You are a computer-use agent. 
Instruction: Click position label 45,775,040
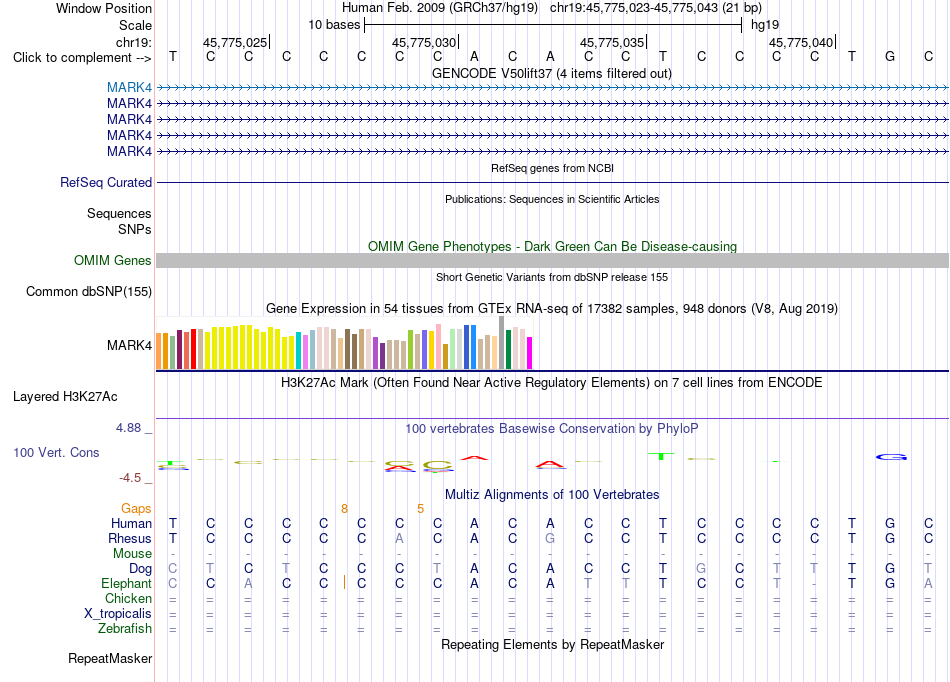801,42
